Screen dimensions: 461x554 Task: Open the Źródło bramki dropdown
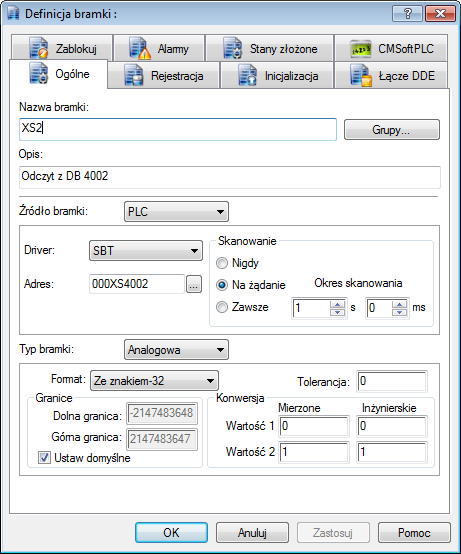click(176, 212)
